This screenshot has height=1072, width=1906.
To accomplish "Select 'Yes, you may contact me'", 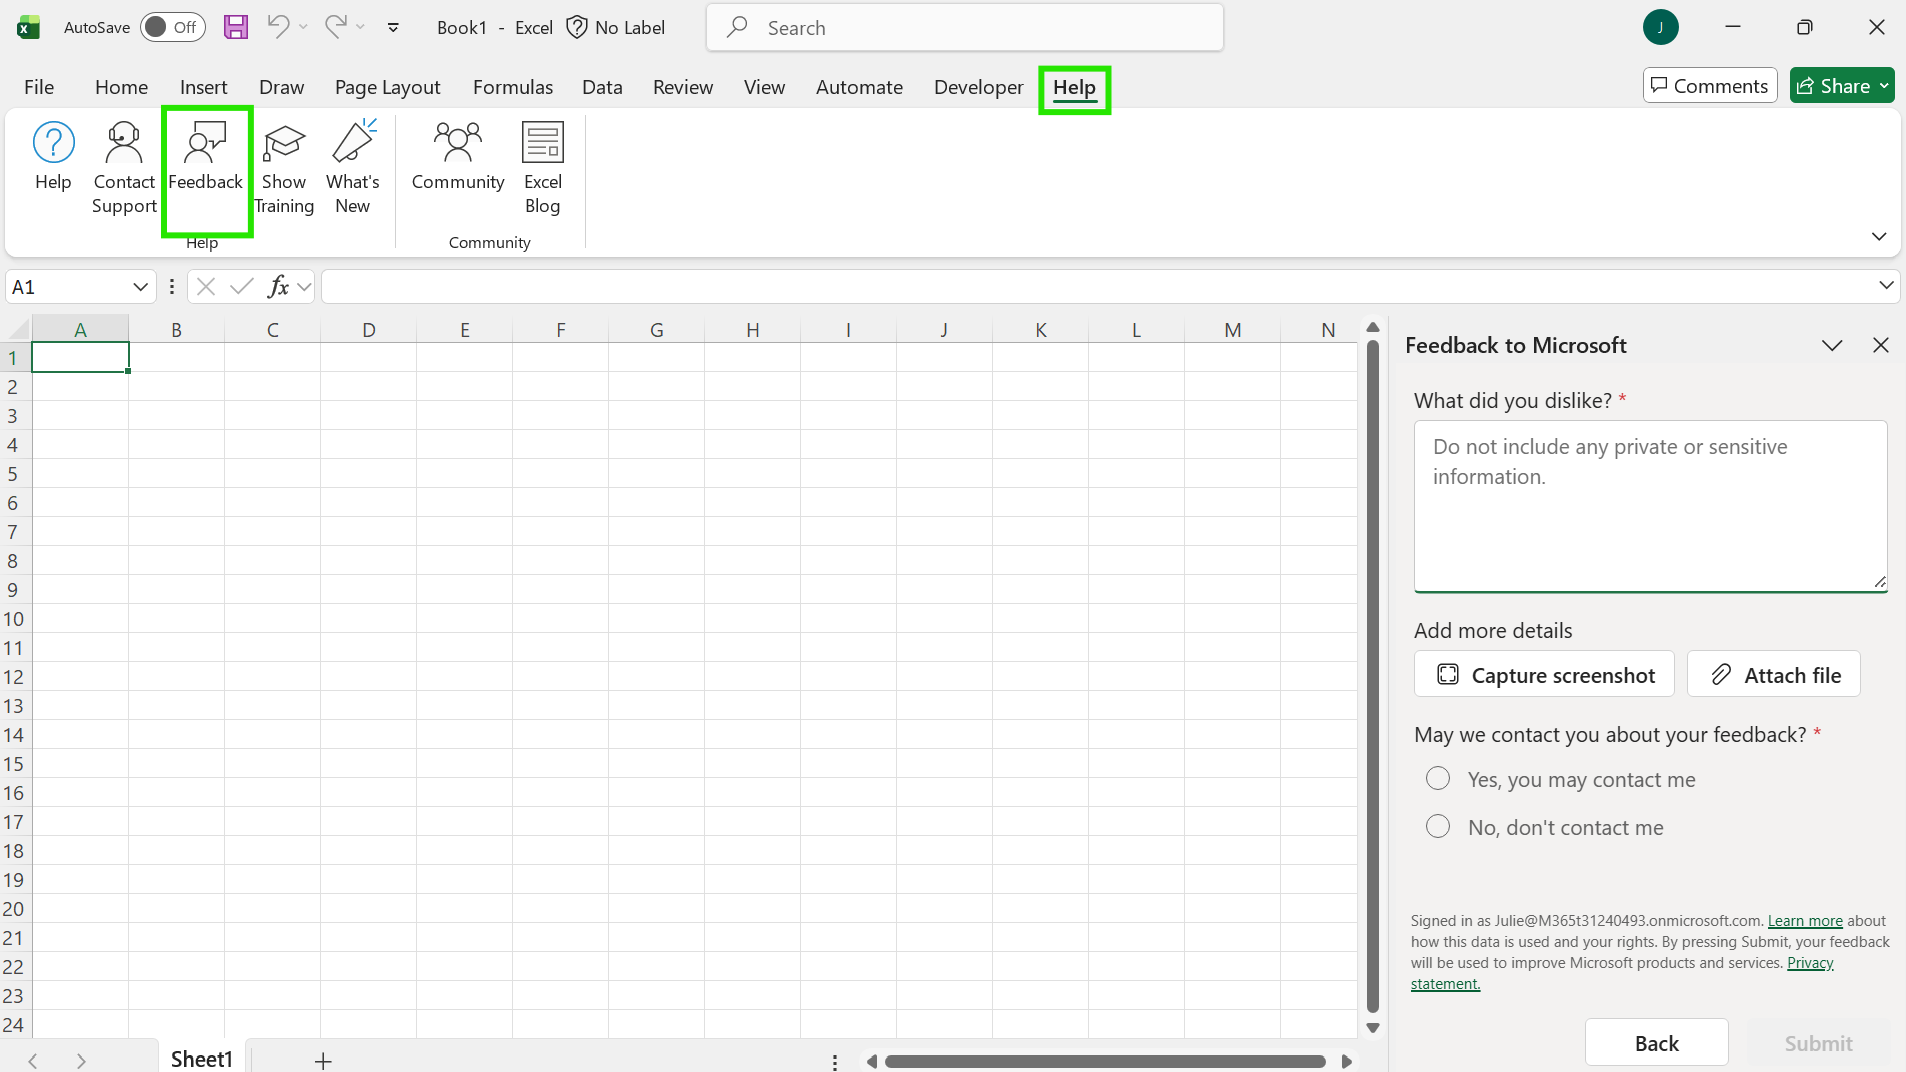I will click(x=1438, y=779).
